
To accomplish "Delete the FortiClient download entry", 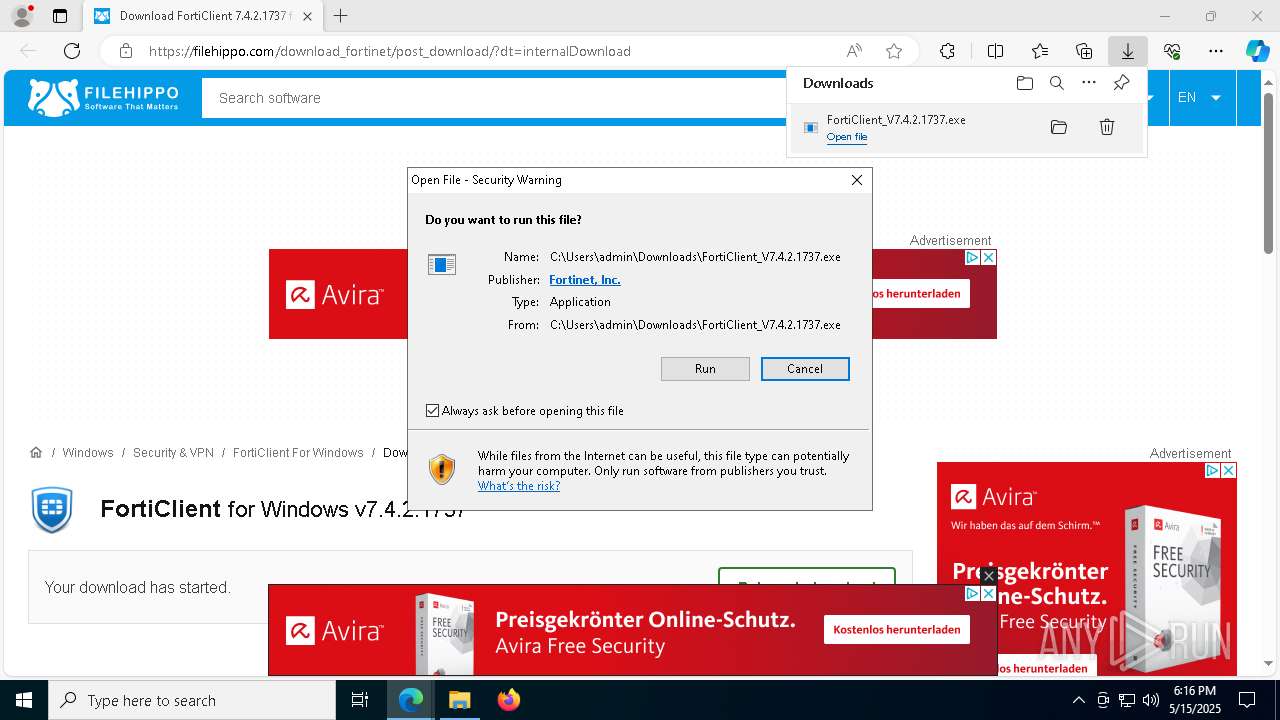I will (1107, 127).
